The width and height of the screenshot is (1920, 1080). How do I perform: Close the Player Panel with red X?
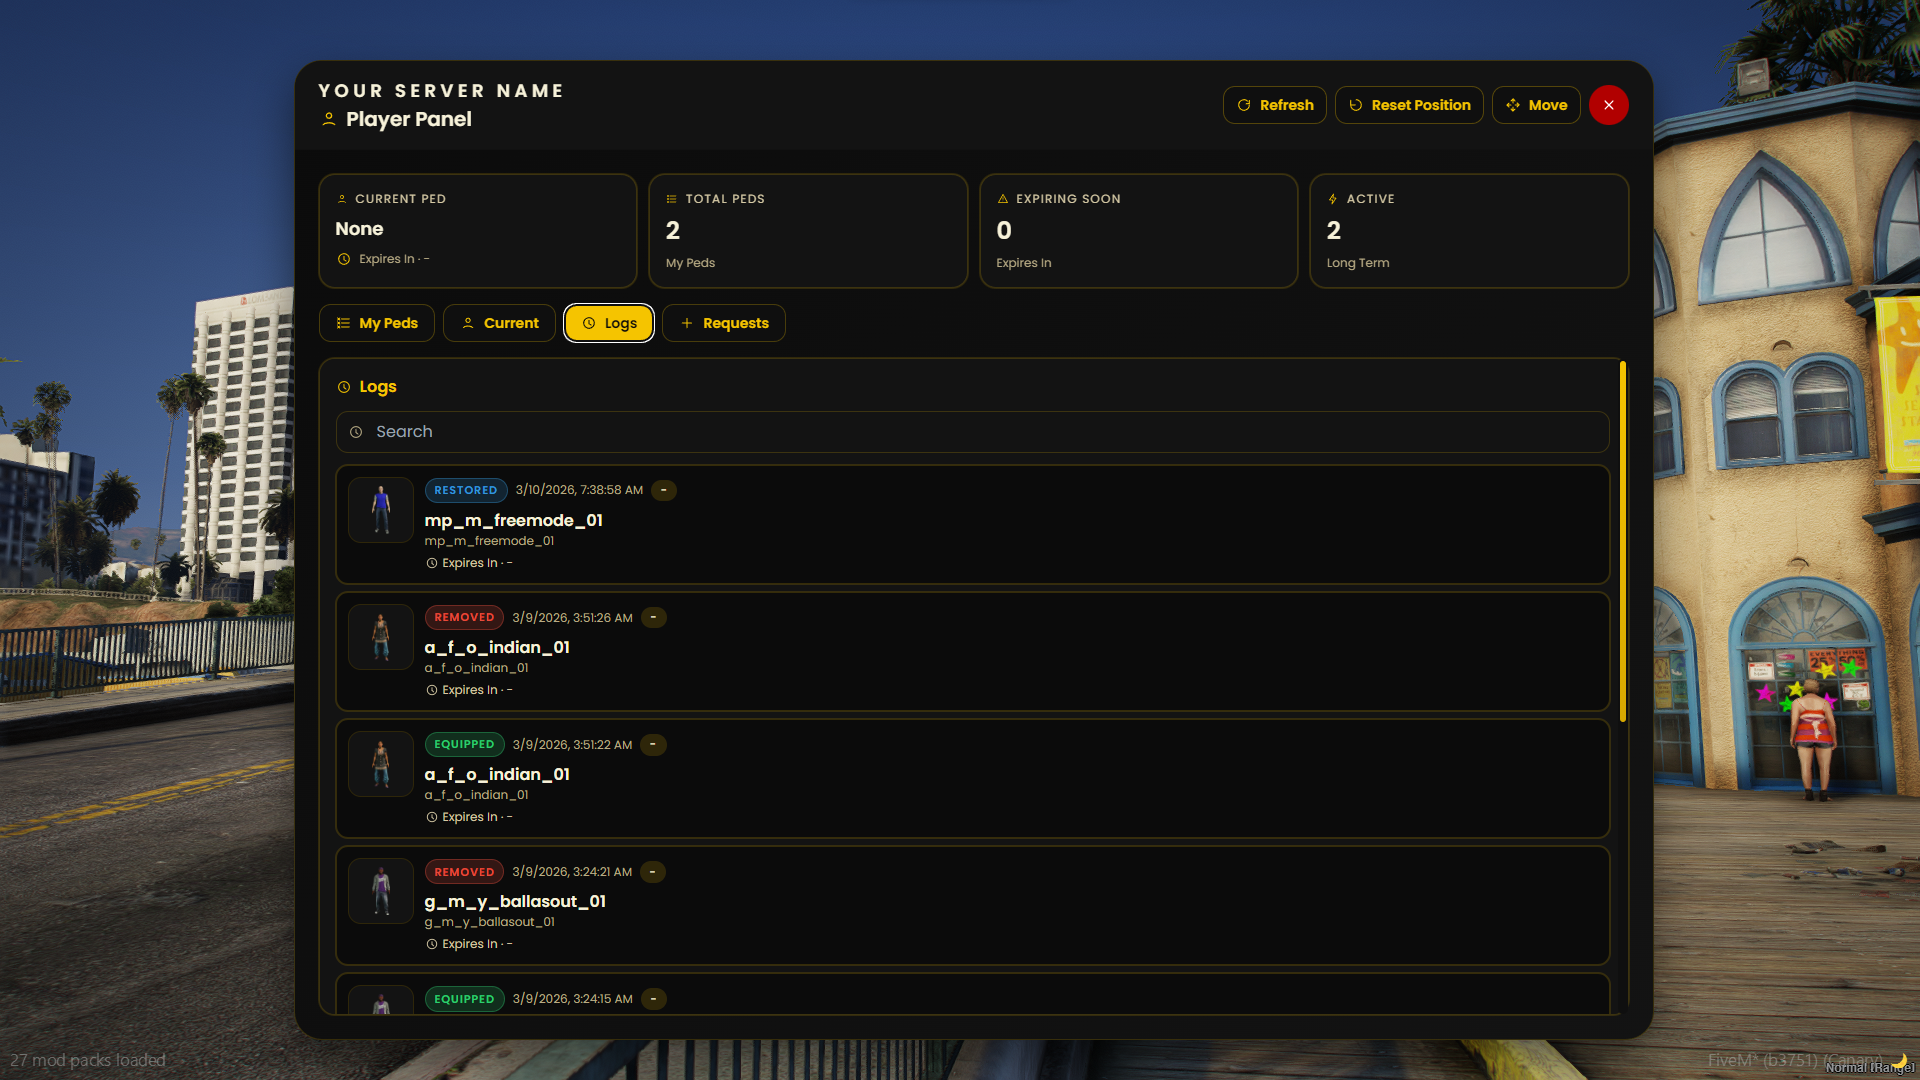pos(1608,105)
